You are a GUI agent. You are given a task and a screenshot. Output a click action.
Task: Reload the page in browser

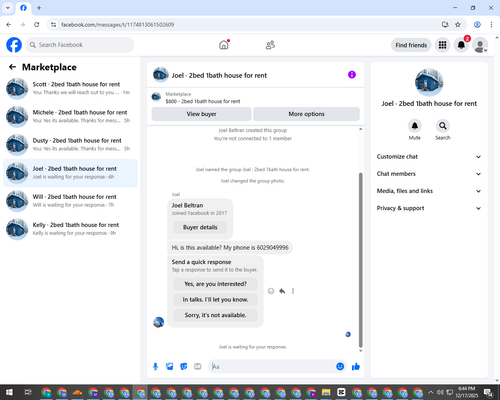tap(37, 25)
